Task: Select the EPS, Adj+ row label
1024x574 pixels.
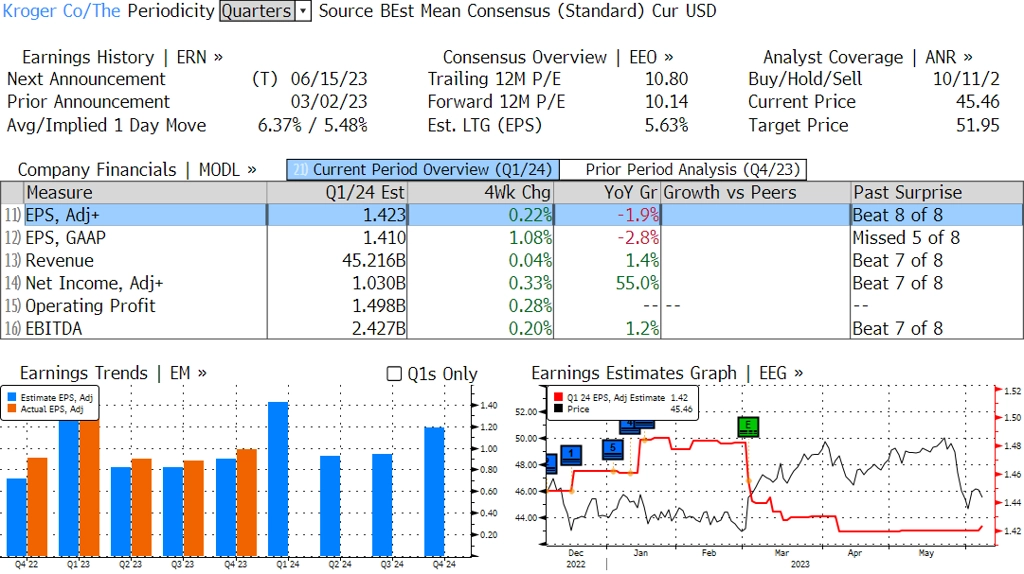Action: (x=62, y=215)
